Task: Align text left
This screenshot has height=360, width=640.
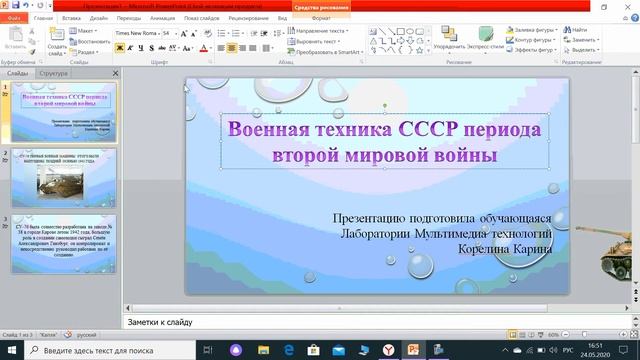Action: [221, 48]
